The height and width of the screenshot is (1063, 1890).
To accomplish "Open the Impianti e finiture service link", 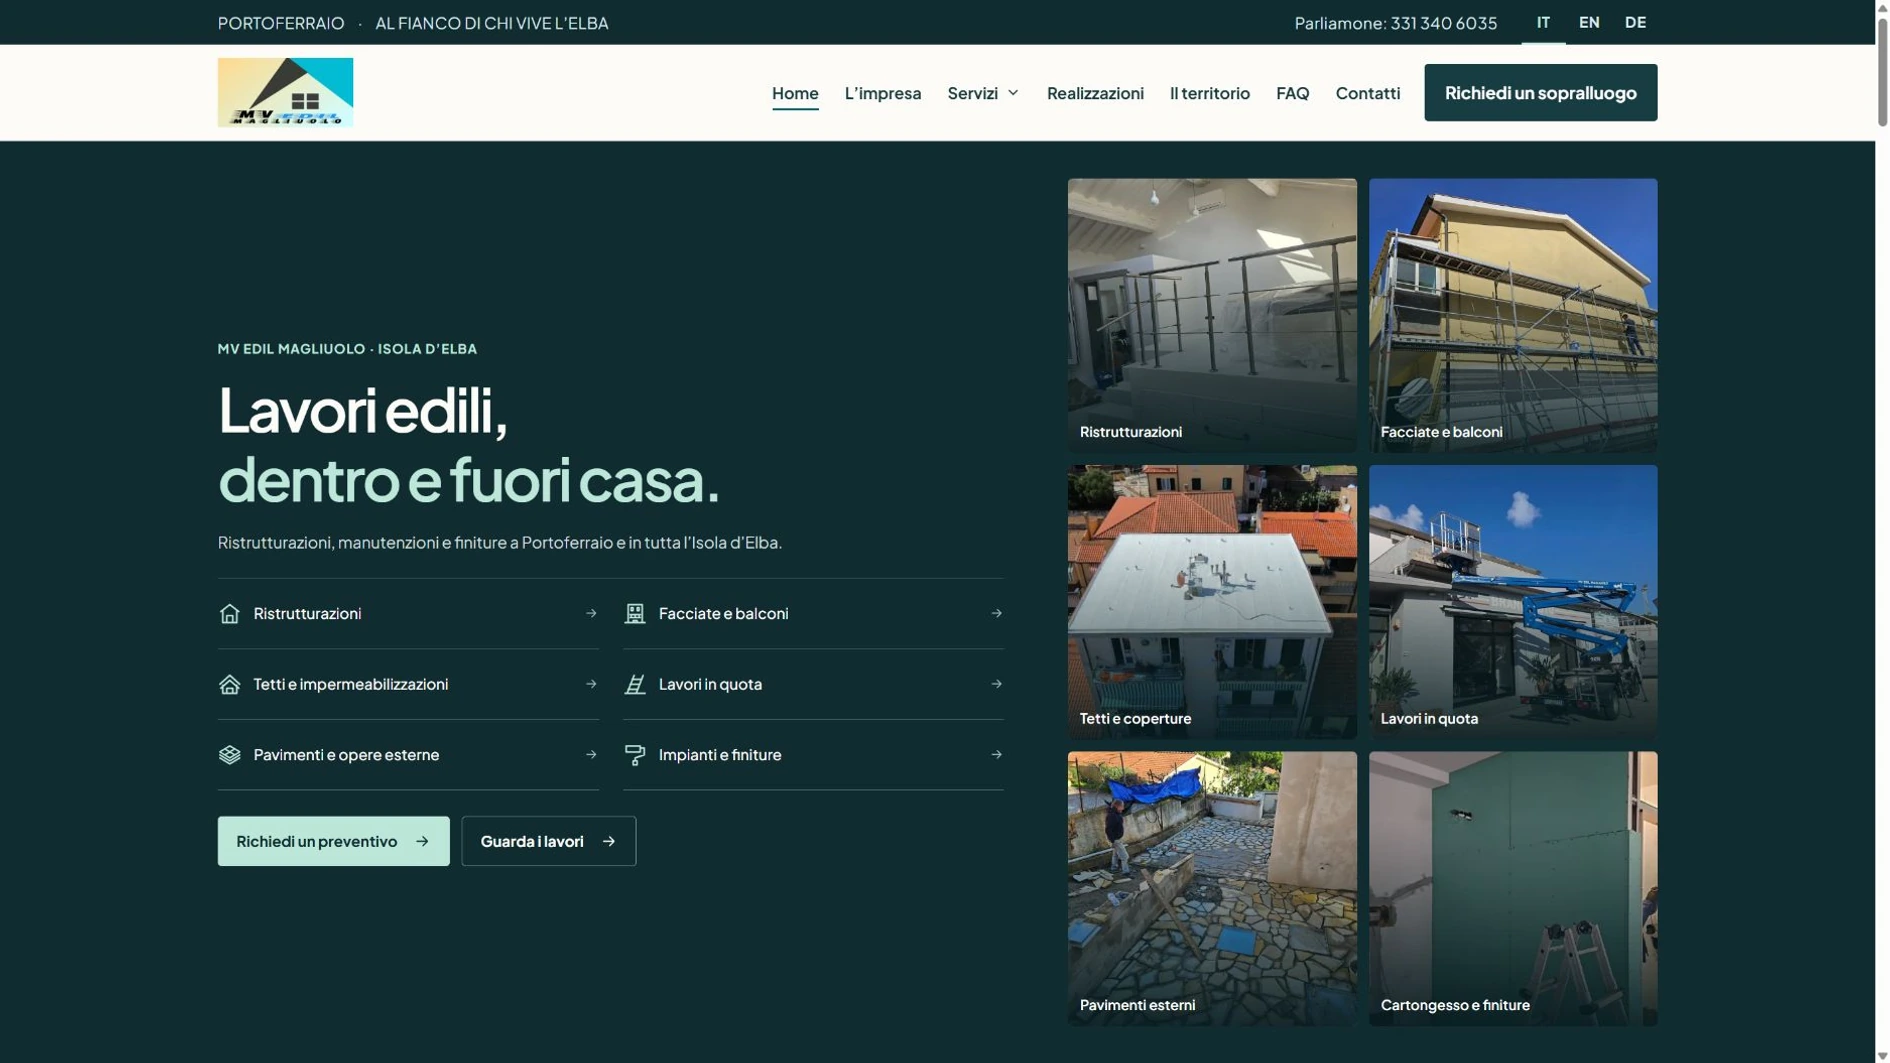I will (x=813, y=755).
